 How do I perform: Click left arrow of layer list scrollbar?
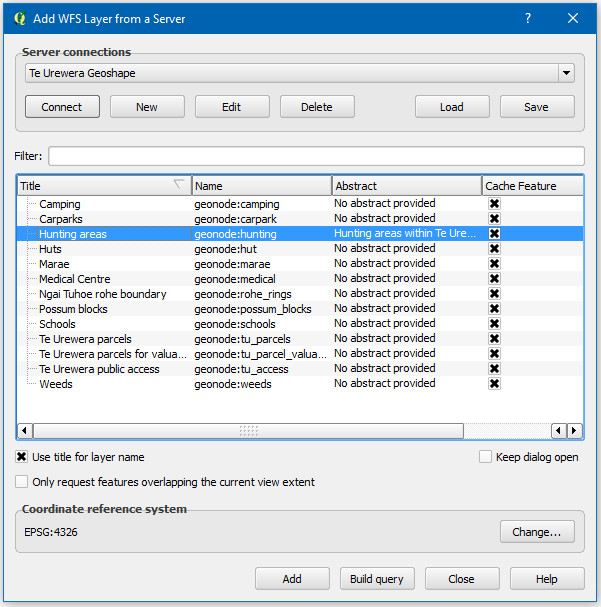tap(25, 431)
